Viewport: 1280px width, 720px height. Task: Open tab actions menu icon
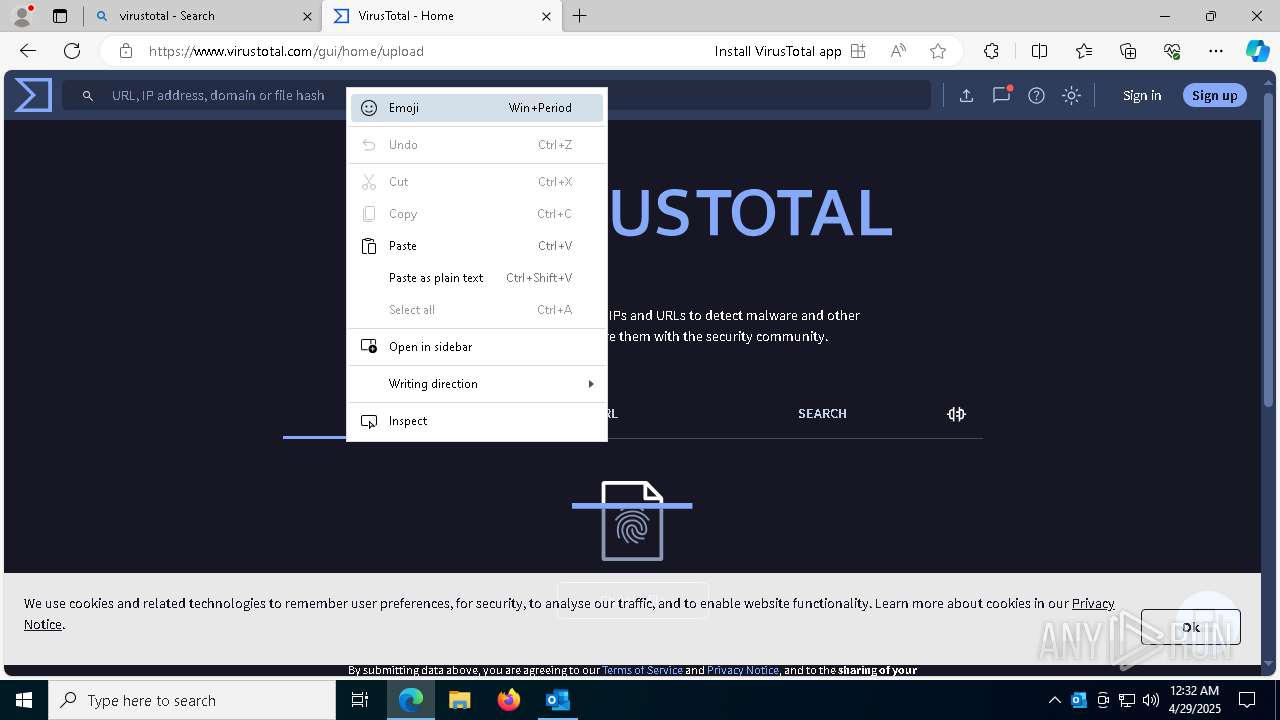[60, 16]
